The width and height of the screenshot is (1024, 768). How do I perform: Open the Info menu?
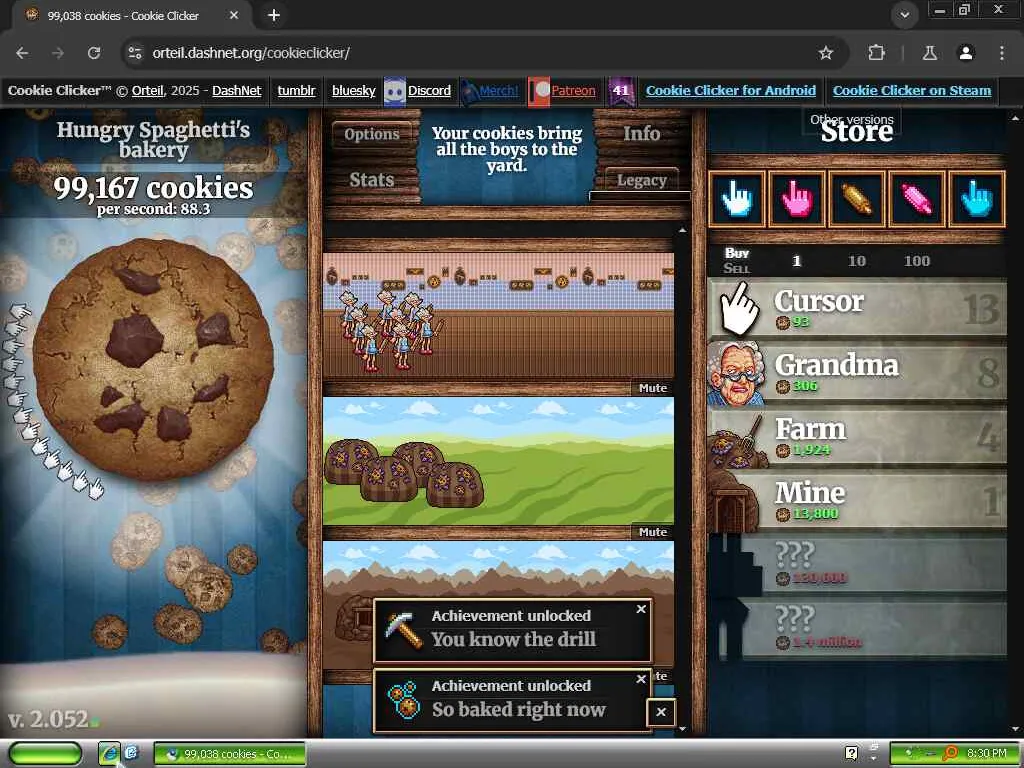coord(641,133)
